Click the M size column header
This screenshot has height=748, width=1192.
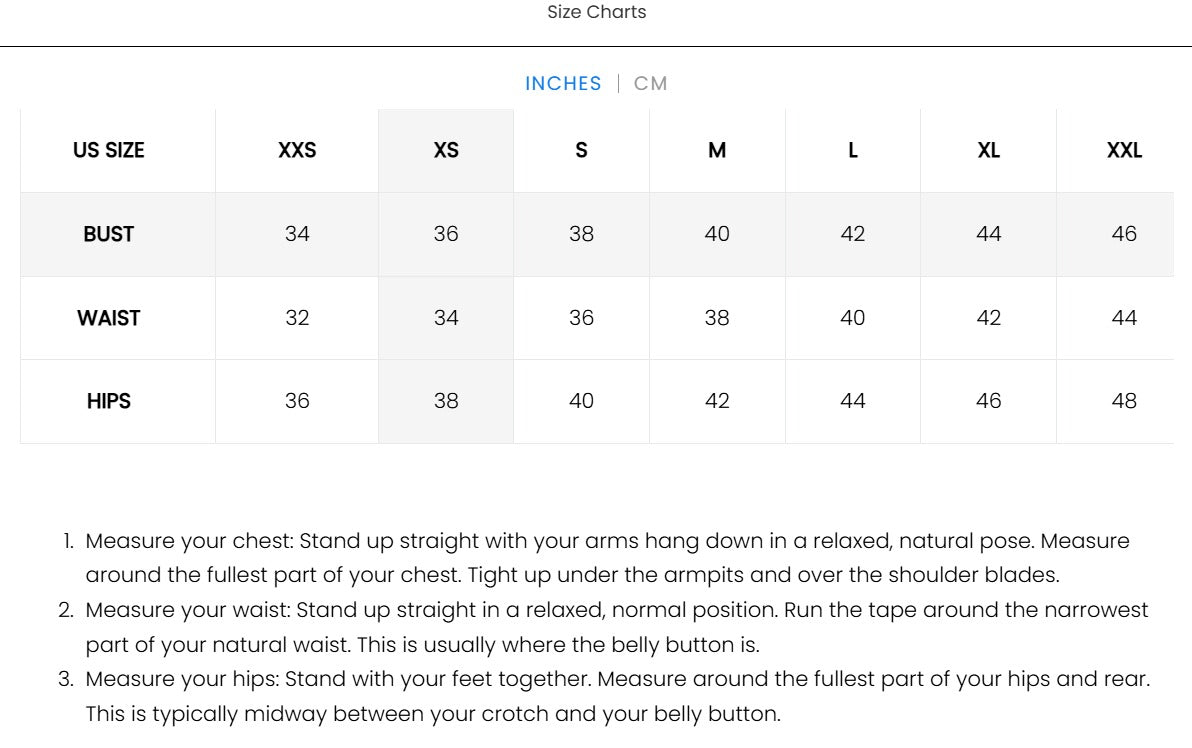[x=717, y=151]
